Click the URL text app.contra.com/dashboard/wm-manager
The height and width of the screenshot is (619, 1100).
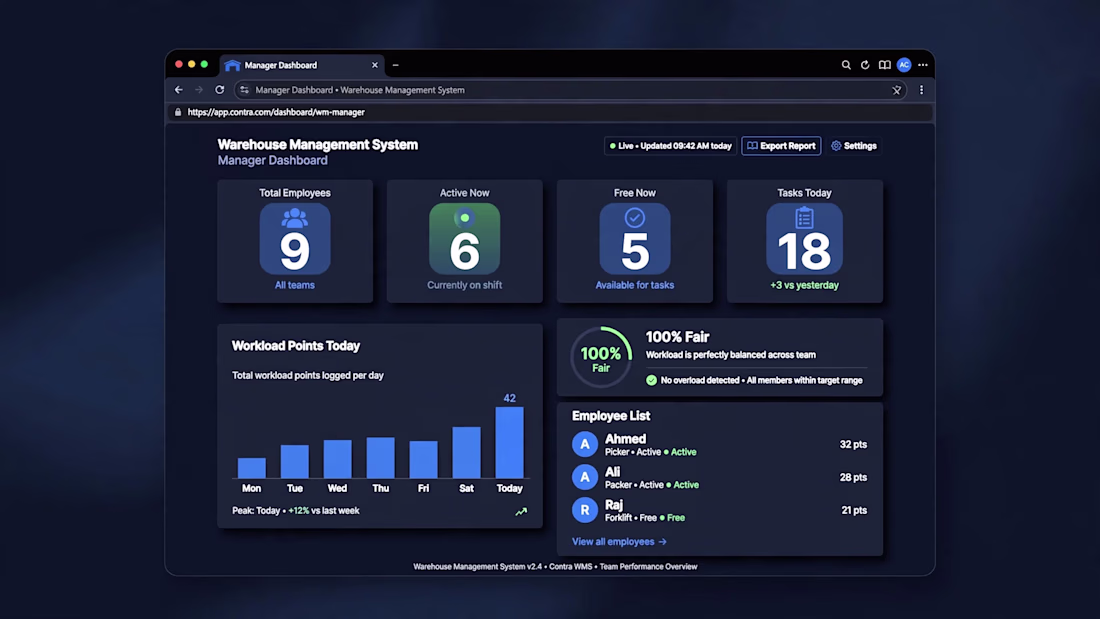pyautogui.click(x=276, y=112)
